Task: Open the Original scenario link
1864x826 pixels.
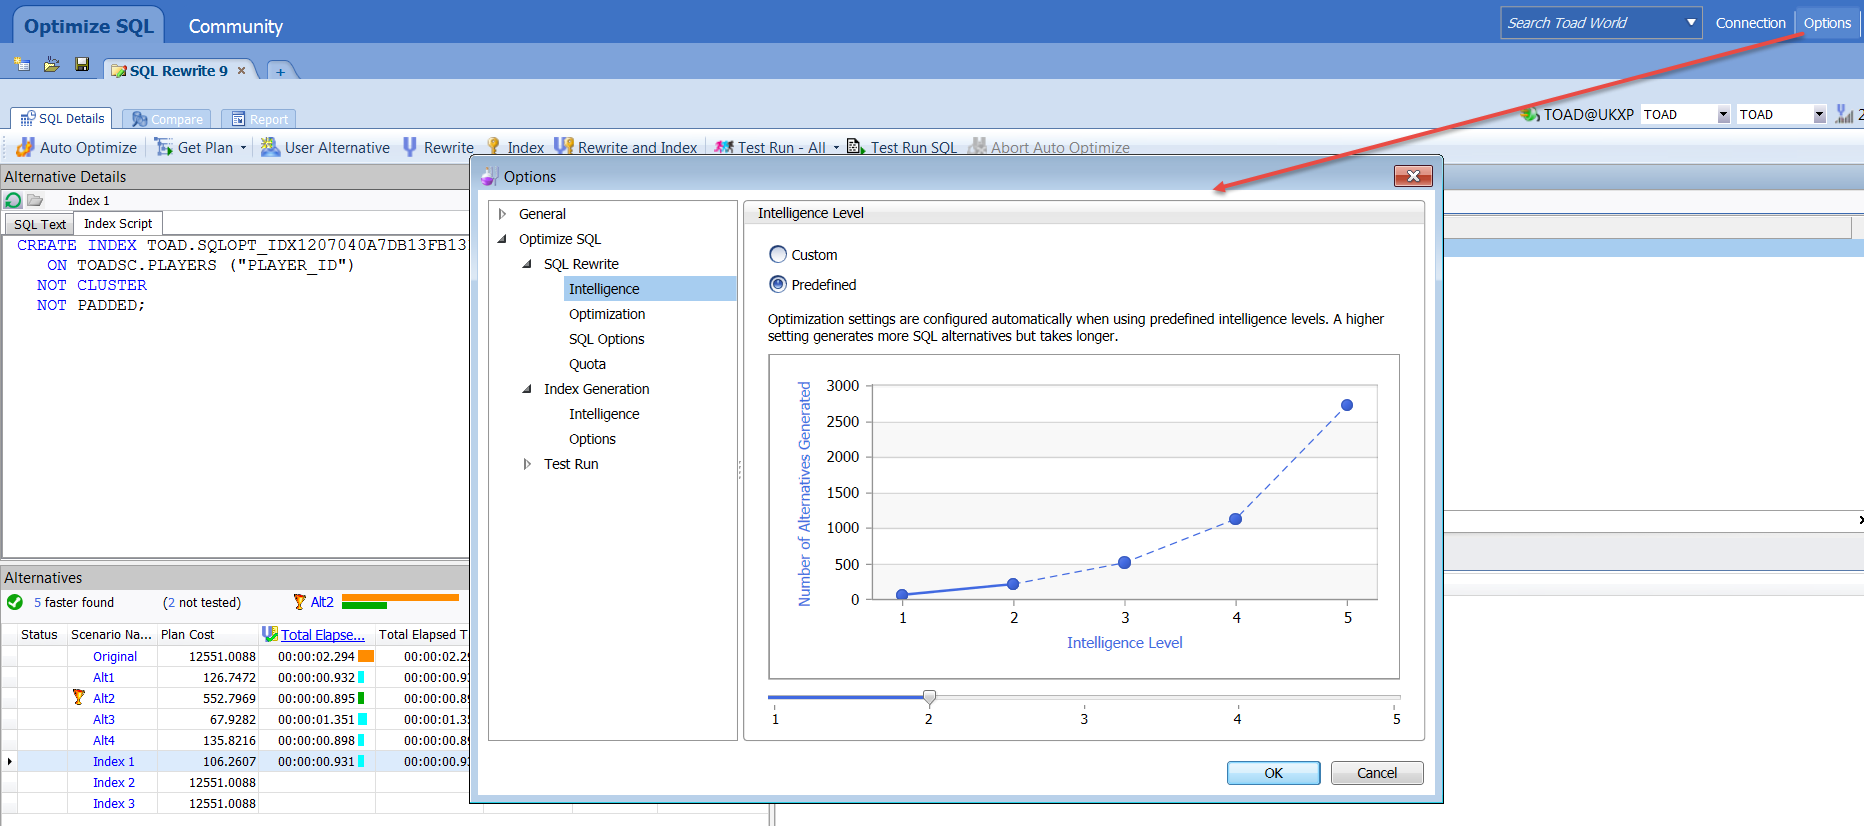Action: click(115, 656)
